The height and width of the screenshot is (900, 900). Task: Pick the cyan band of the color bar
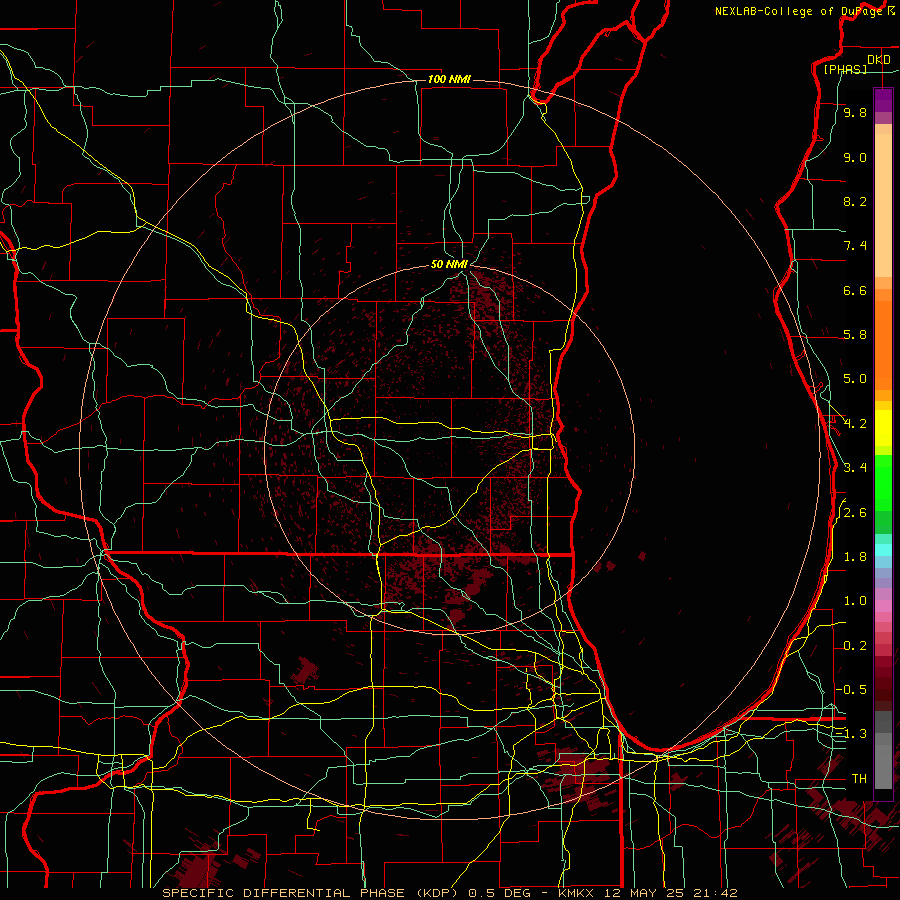[x=883, y=550]
